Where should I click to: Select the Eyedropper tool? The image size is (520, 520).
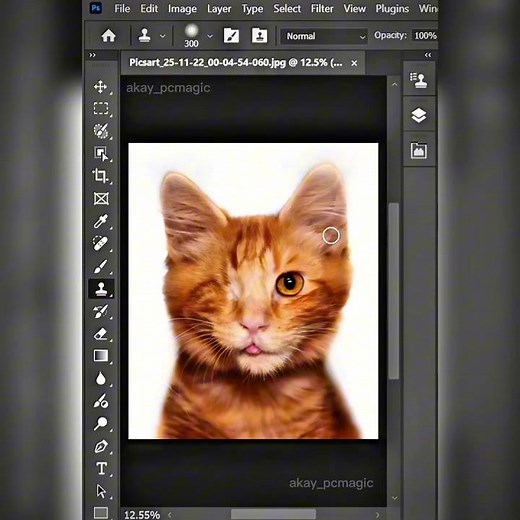100,221
